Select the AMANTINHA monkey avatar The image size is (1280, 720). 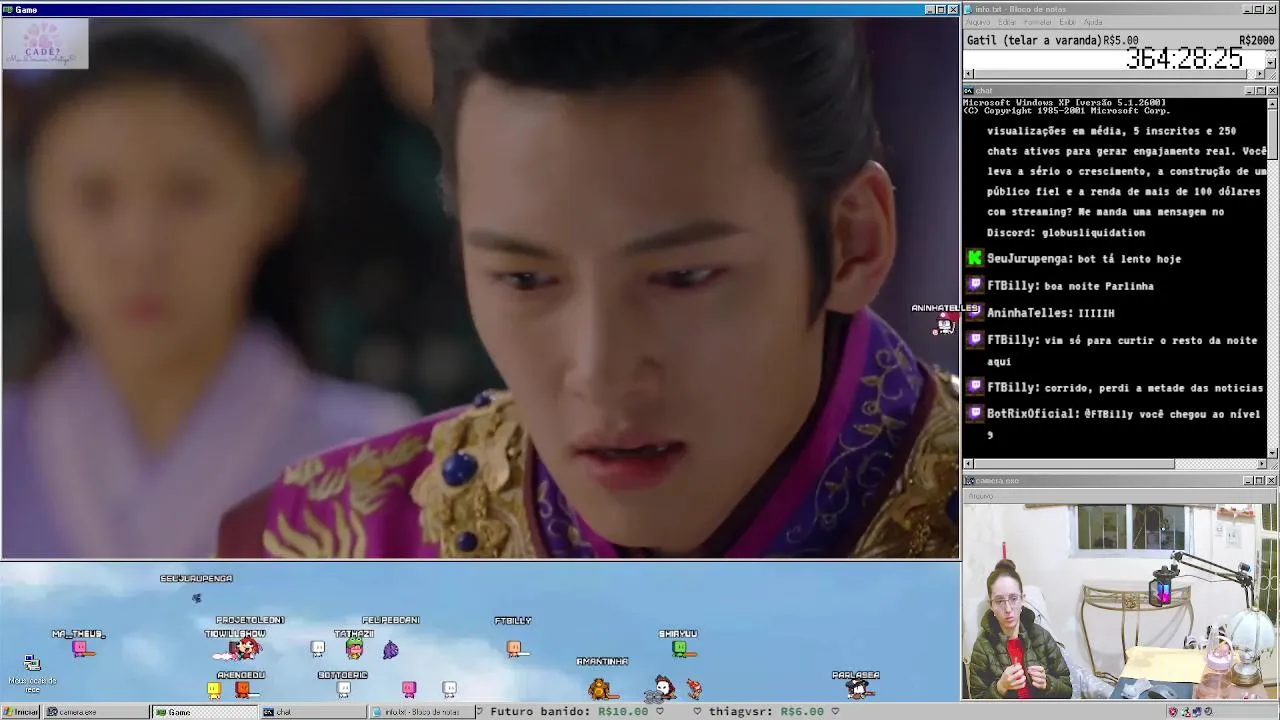[x=600, y=688]
